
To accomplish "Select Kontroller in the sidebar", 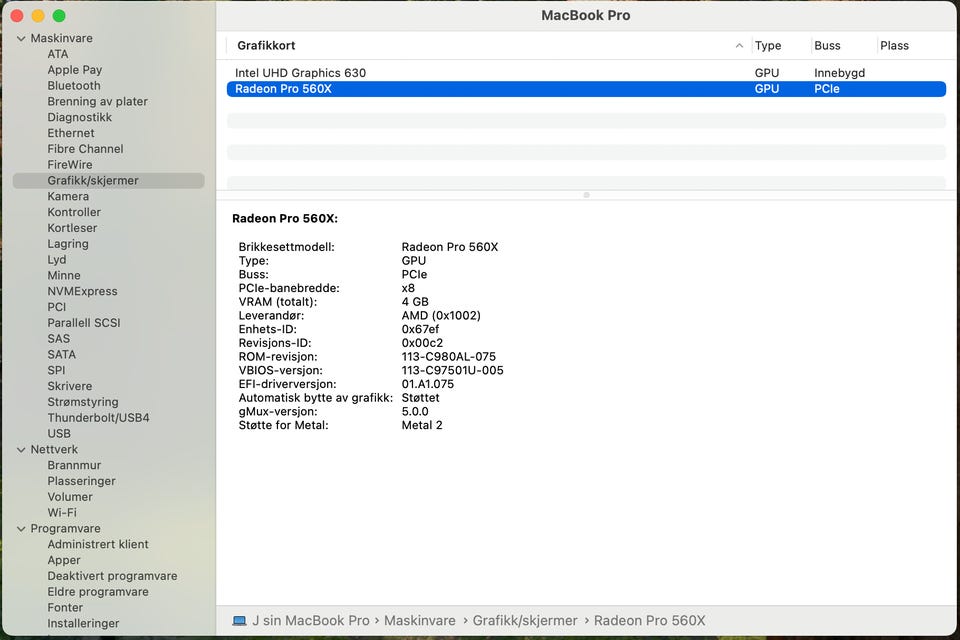I will [74, 213].
